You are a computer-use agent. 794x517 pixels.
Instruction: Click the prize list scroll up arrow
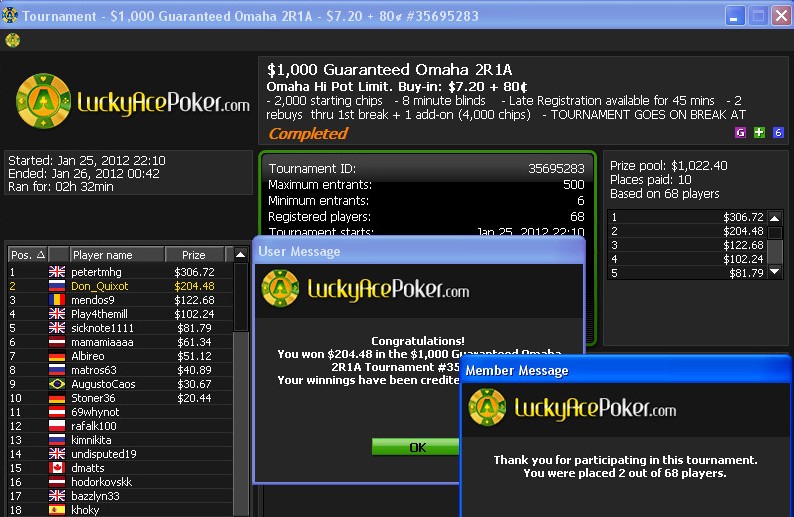point(775,218)
